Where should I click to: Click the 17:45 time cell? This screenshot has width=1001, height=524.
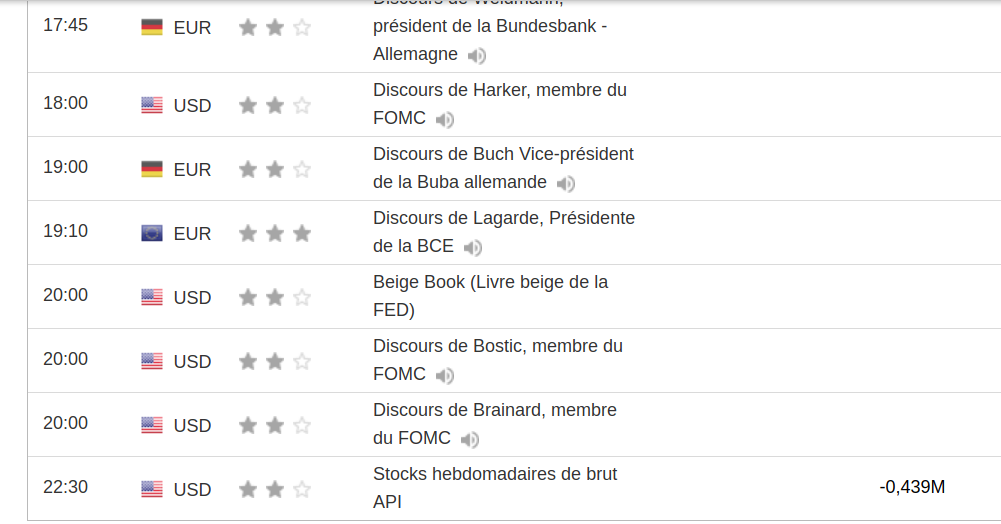[x=65, y=25]
